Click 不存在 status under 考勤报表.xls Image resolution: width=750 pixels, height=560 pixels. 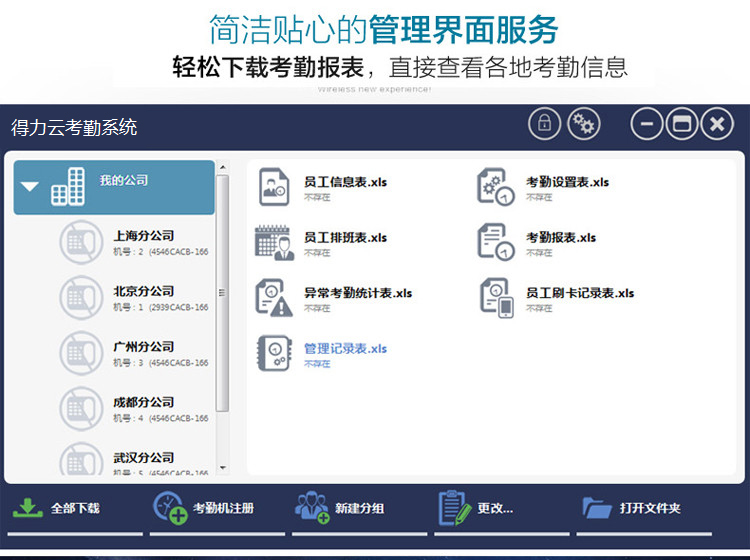tap(539, 253)
